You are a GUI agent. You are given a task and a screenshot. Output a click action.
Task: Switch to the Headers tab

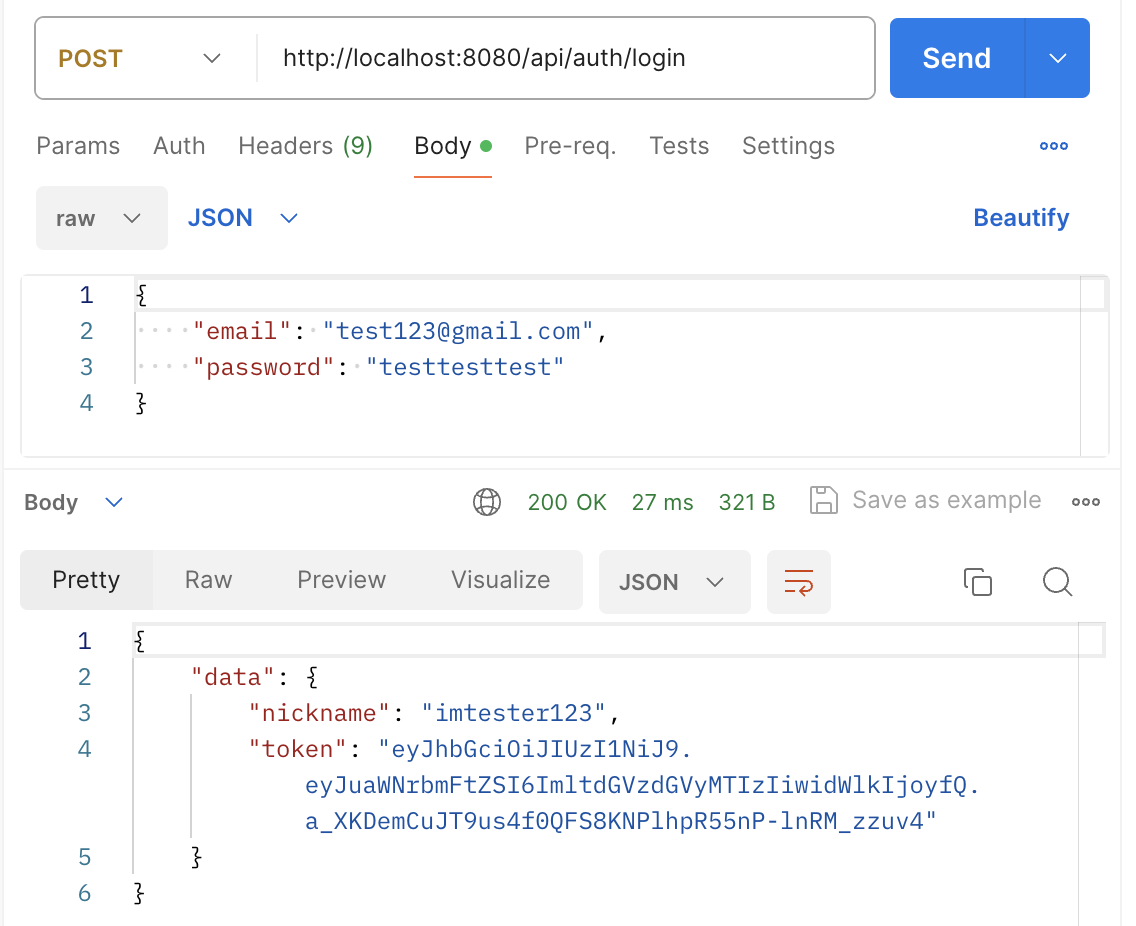click(x=305, y=146)
